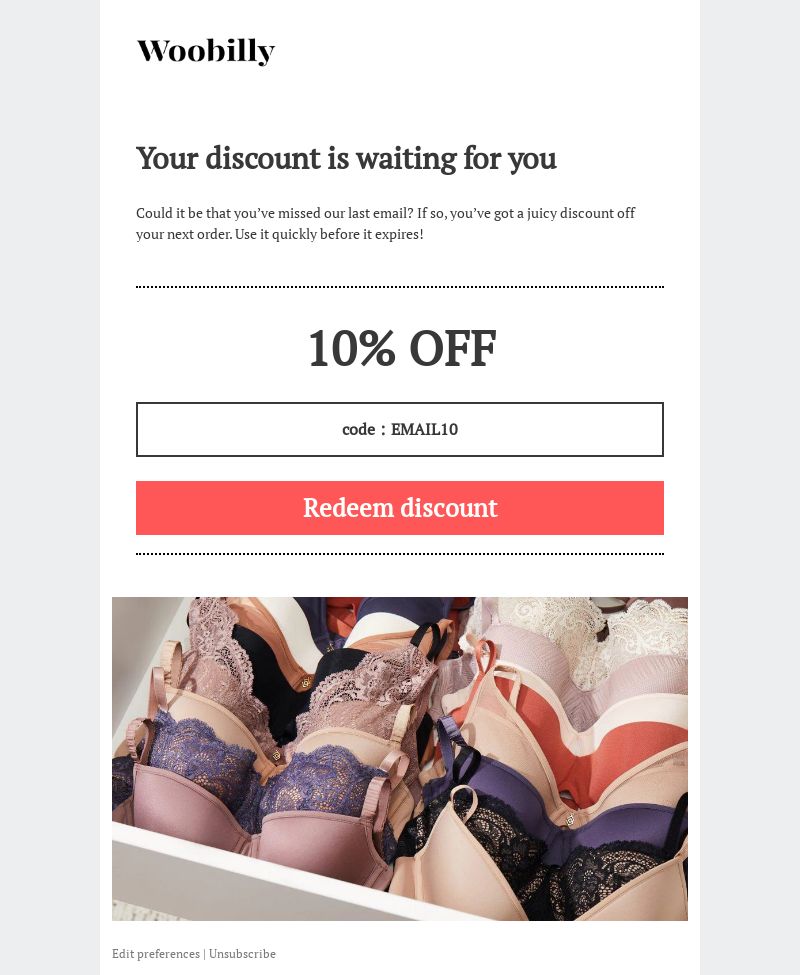
Task: Click the 'Use it quickly before it expires' sentence
Action: click(x=329, y=234)
